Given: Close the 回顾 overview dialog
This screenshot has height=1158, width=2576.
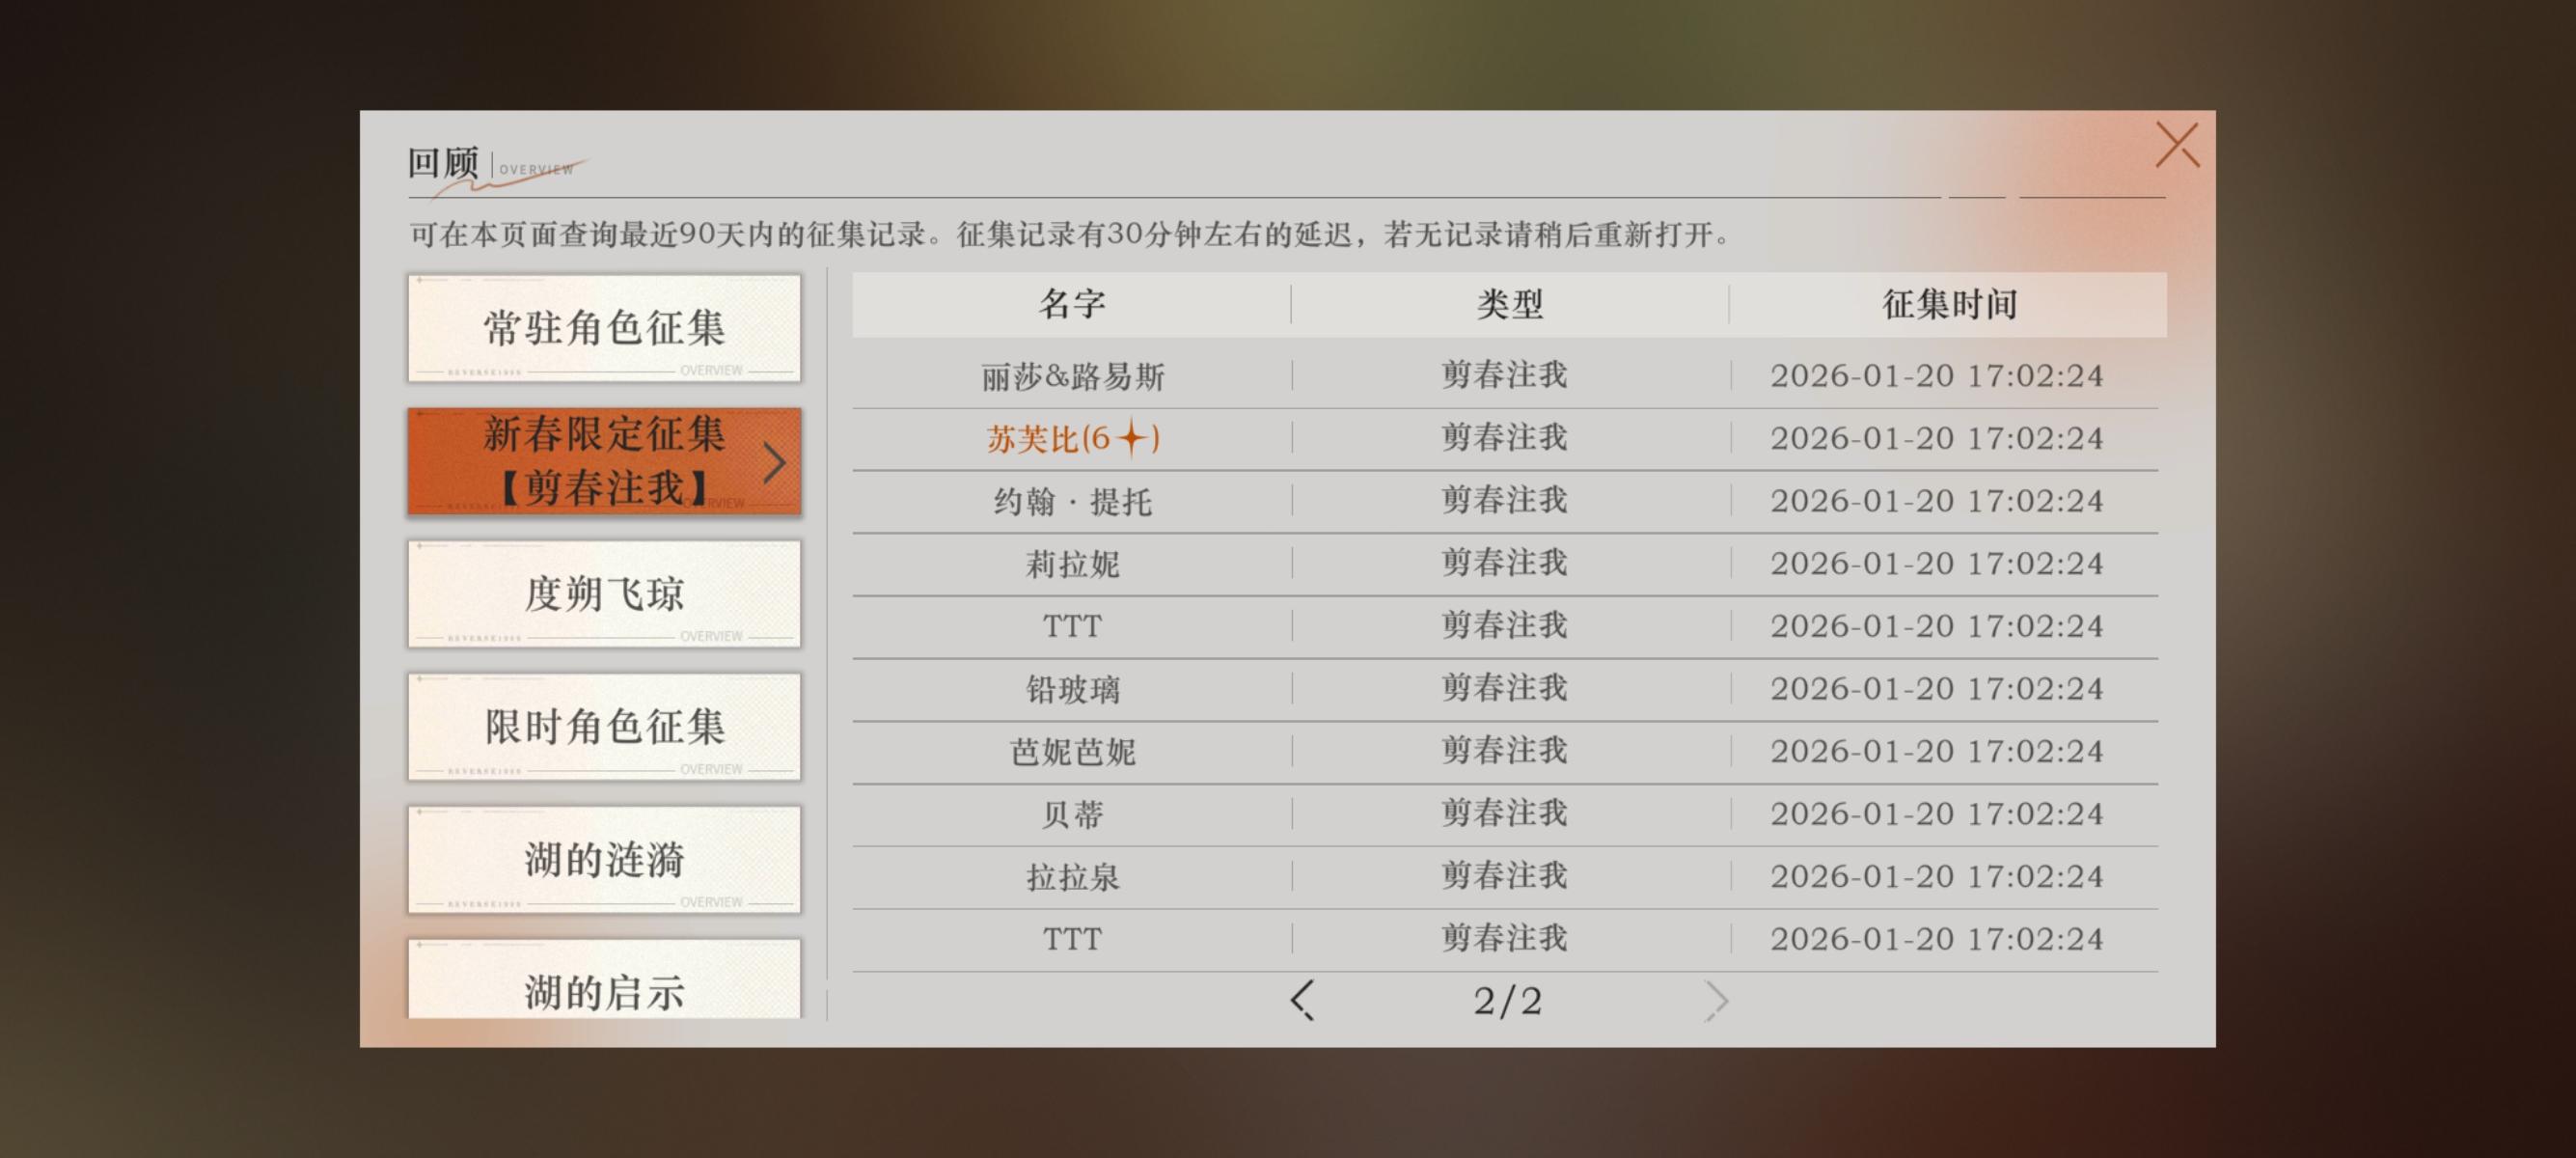Looking at the screenshot, I should [x=2176, y=146].
